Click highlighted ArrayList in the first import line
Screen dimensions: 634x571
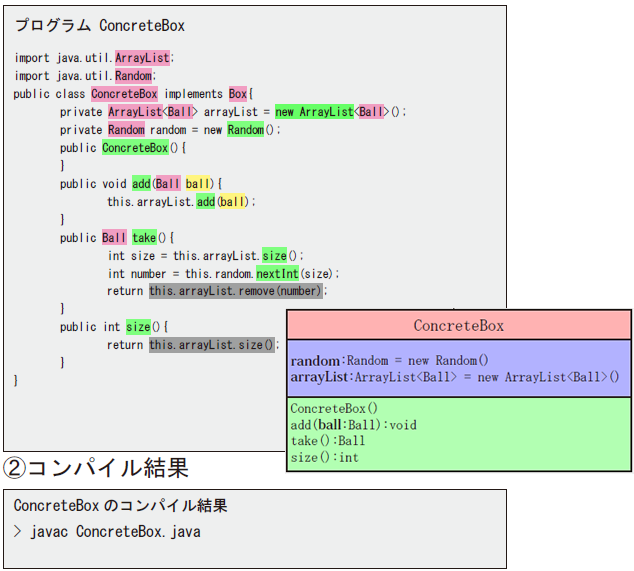pos(142,58)
